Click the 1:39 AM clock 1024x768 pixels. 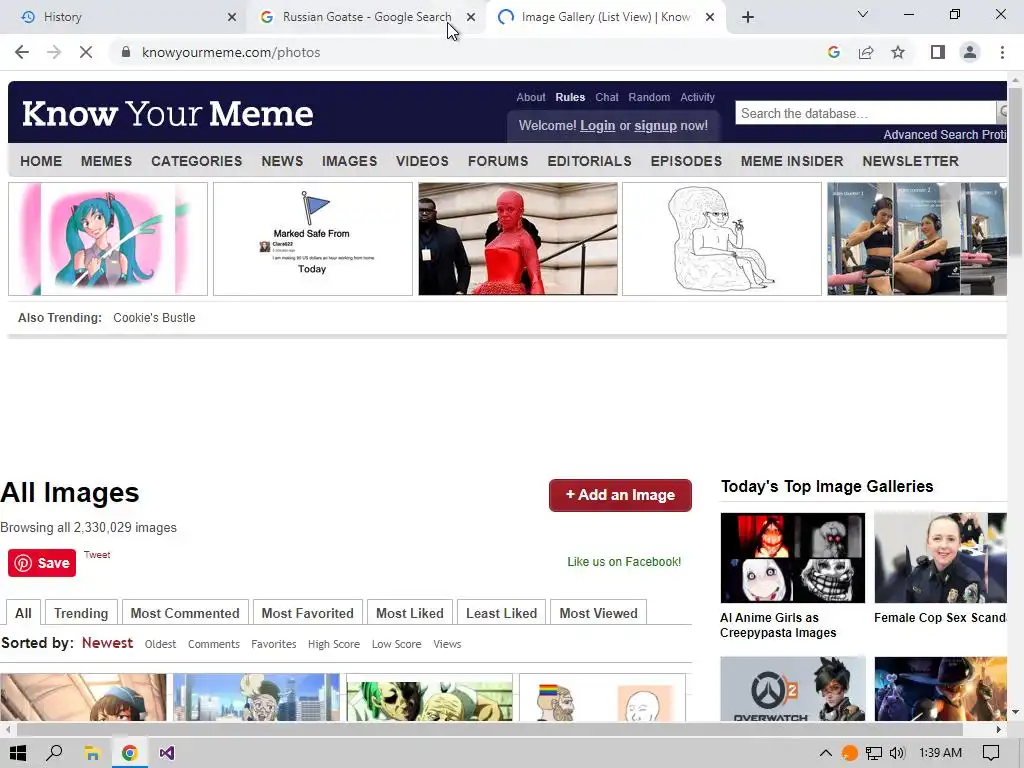point(940,753)
